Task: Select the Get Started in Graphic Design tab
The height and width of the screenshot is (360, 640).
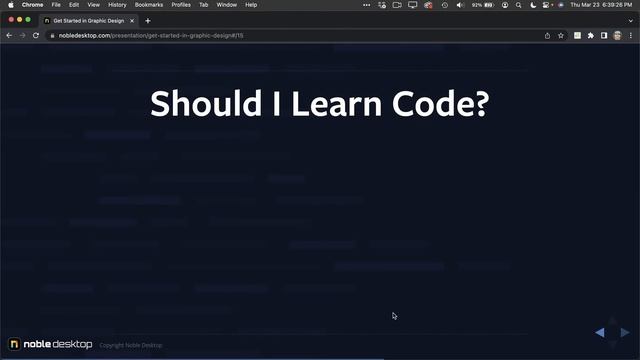Action: click(89, 20)
